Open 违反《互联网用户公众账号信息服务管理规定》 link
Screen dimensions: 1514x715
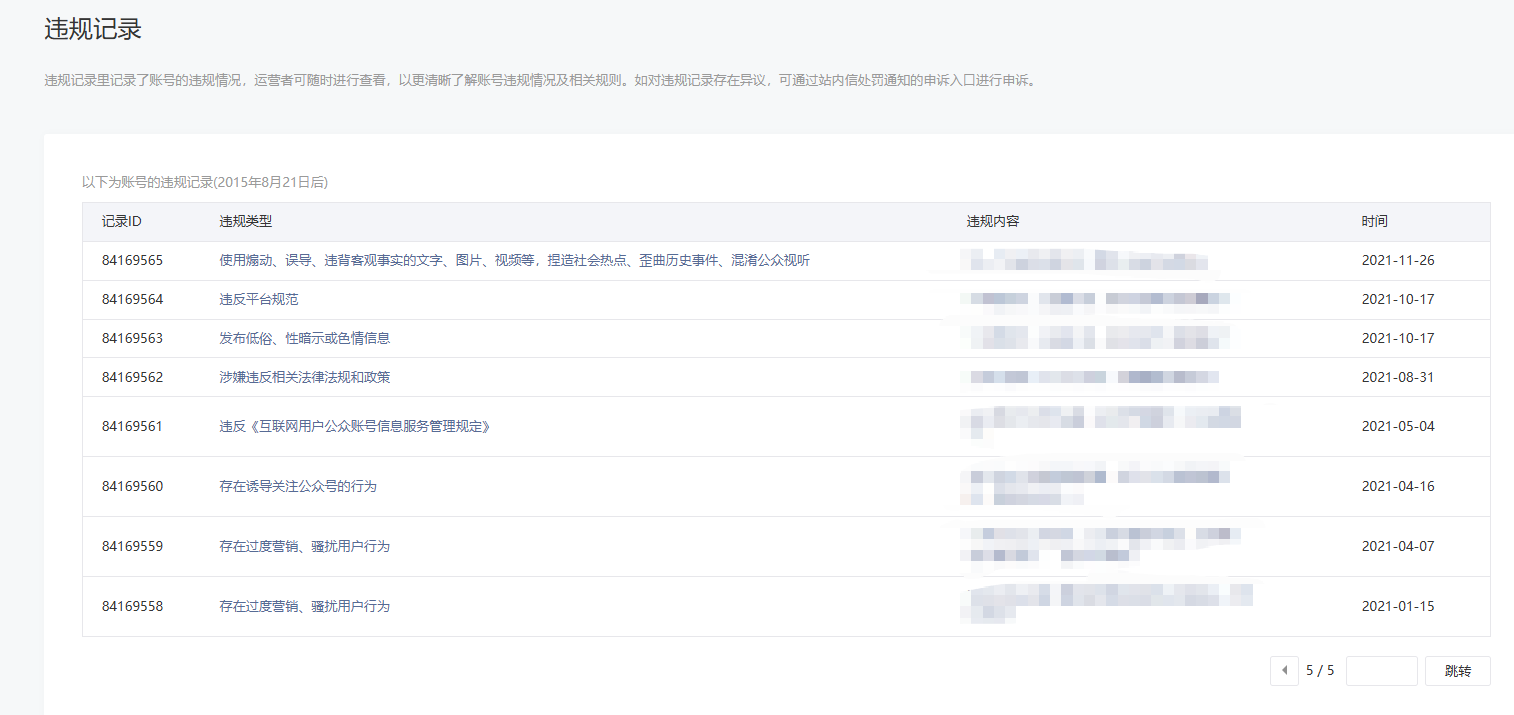pyautogui.click(x=355, y=426)
